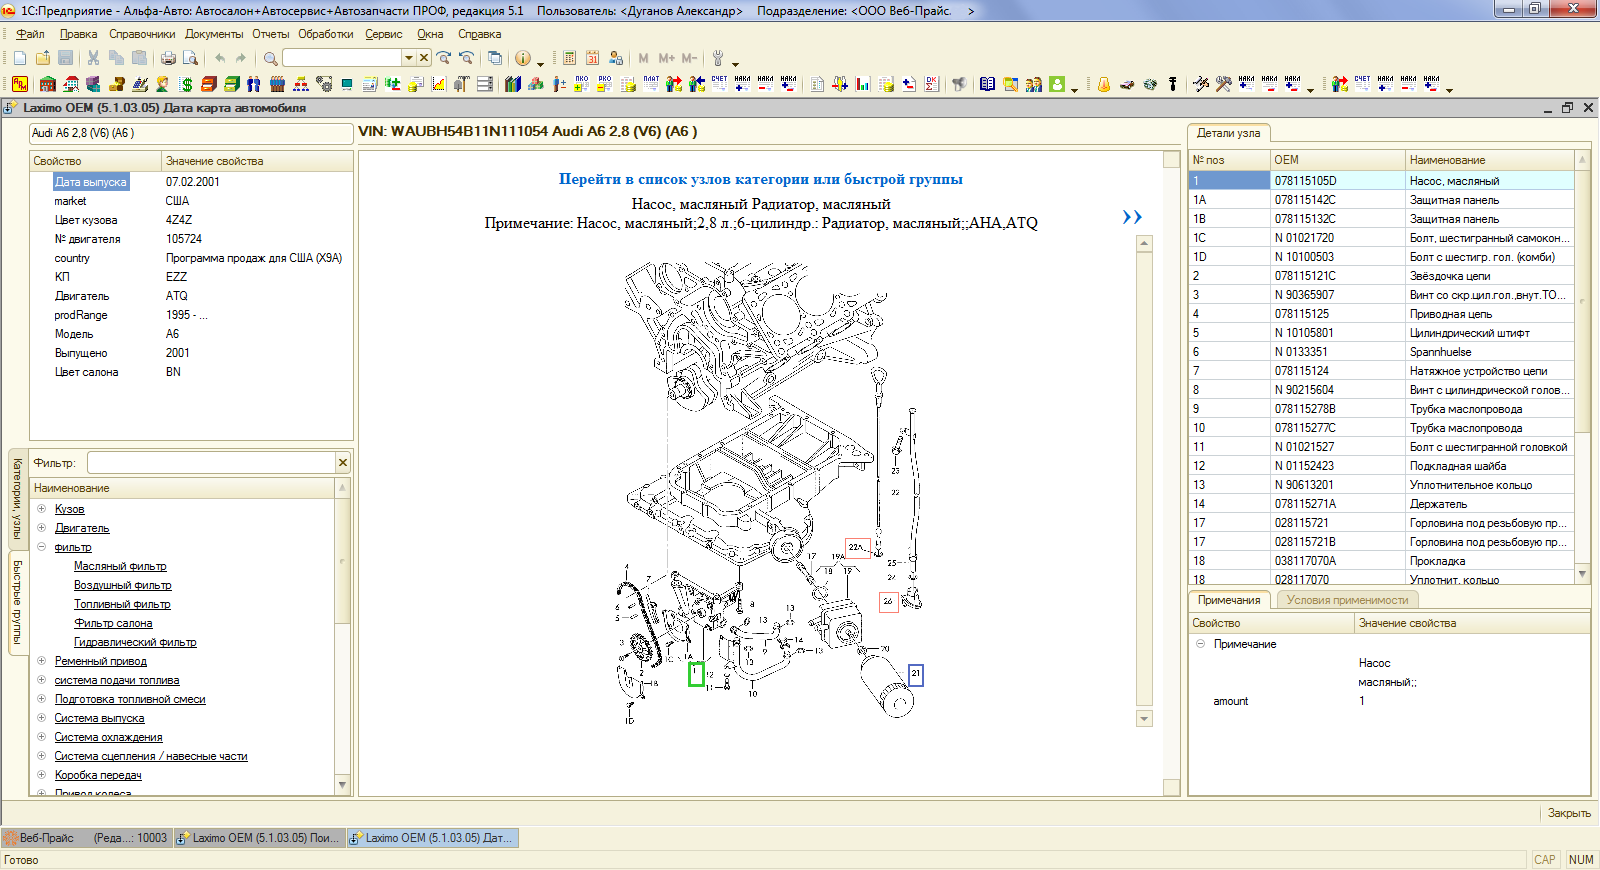Click the wrench settings icon
The width and height of the screenshot is (1600, 870).
[717, 58]
